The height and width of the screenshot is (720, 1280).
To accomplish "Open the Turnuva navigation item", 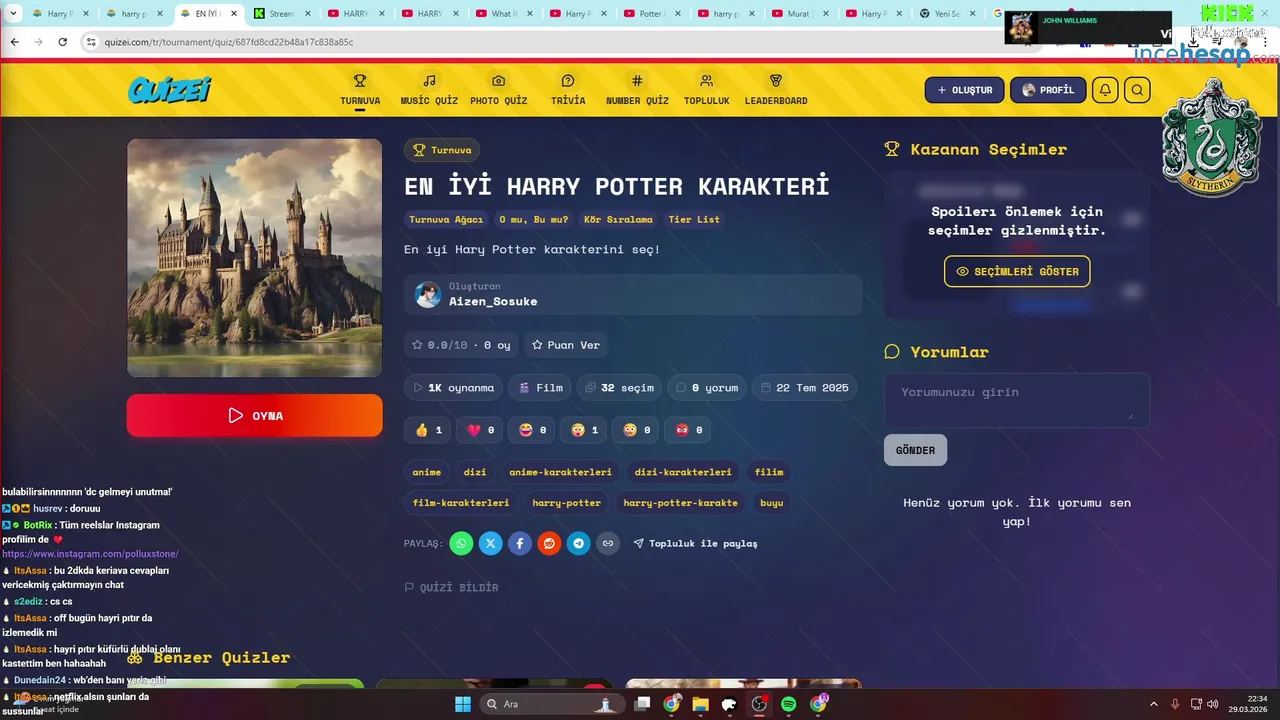I will 360,90.
